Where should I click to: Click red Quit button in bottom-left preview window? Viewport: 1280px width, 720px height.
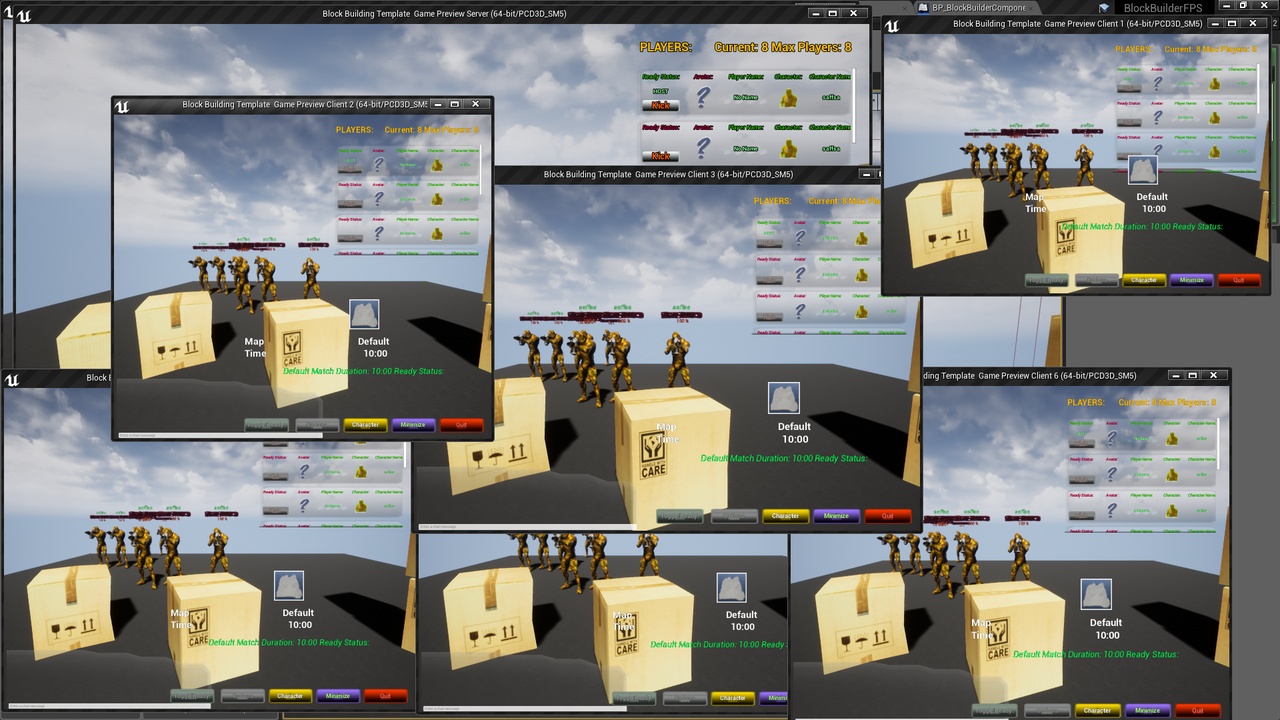click(386, 696)
